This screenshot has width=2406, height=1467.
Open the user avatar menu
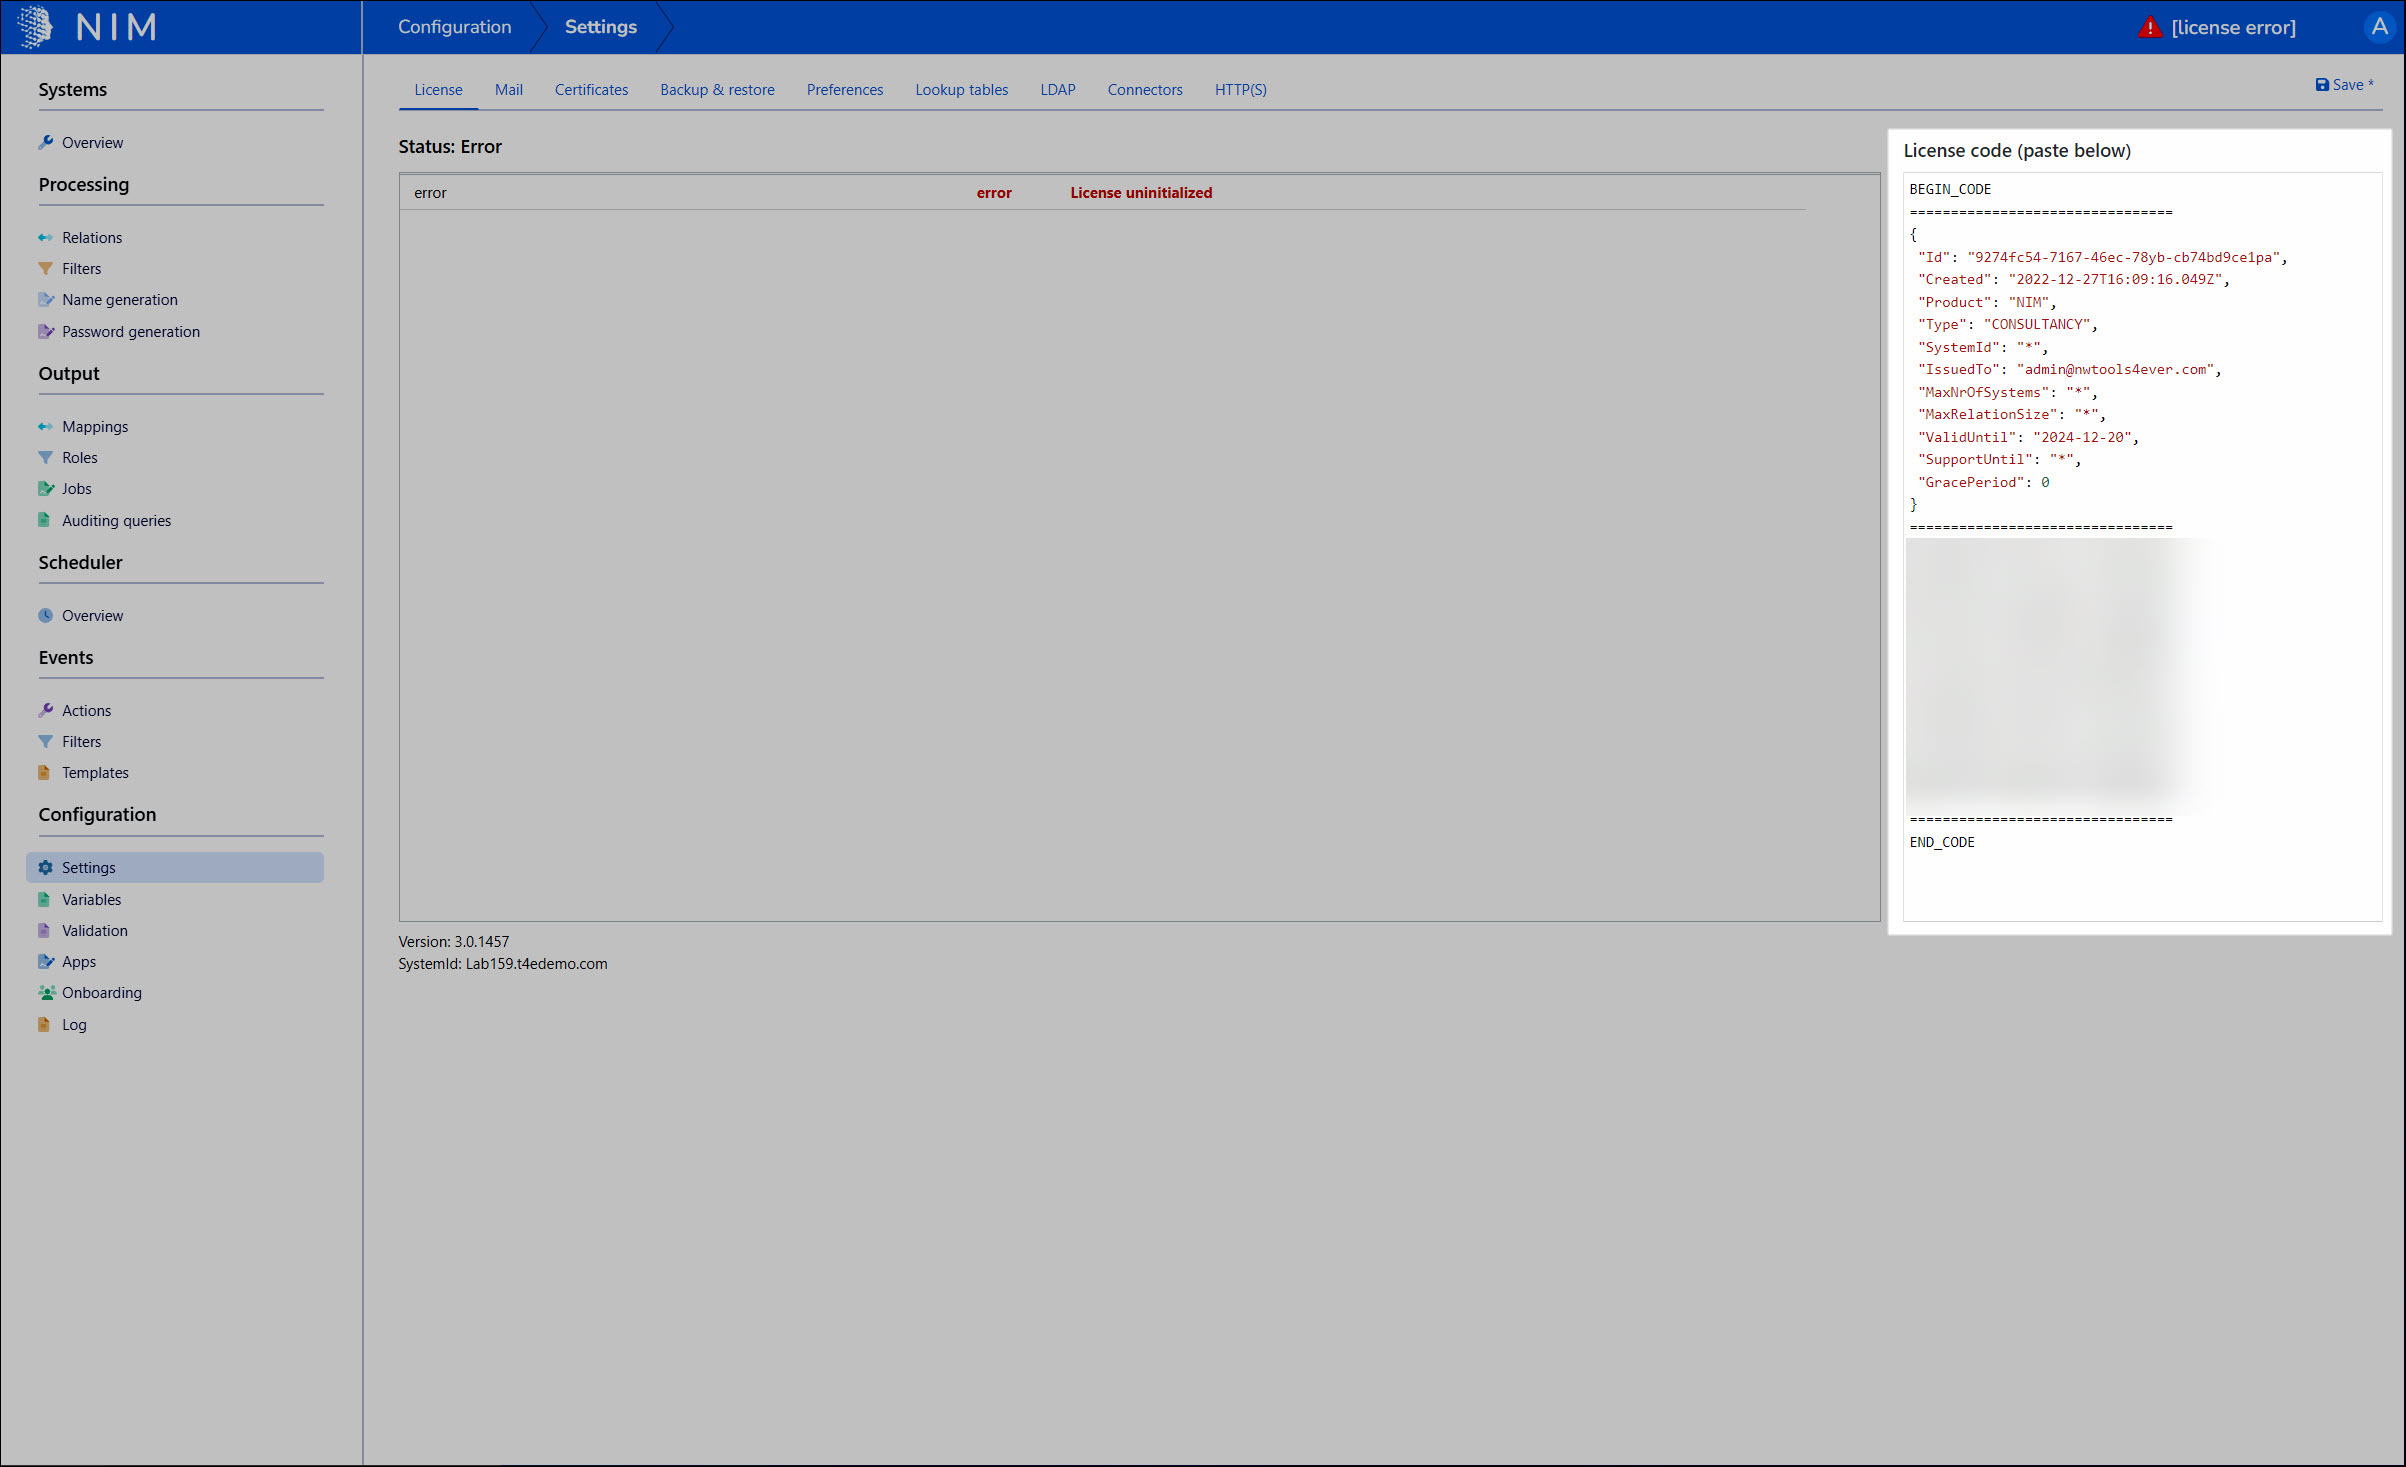pyautogui.click(x=2379, y=27)
